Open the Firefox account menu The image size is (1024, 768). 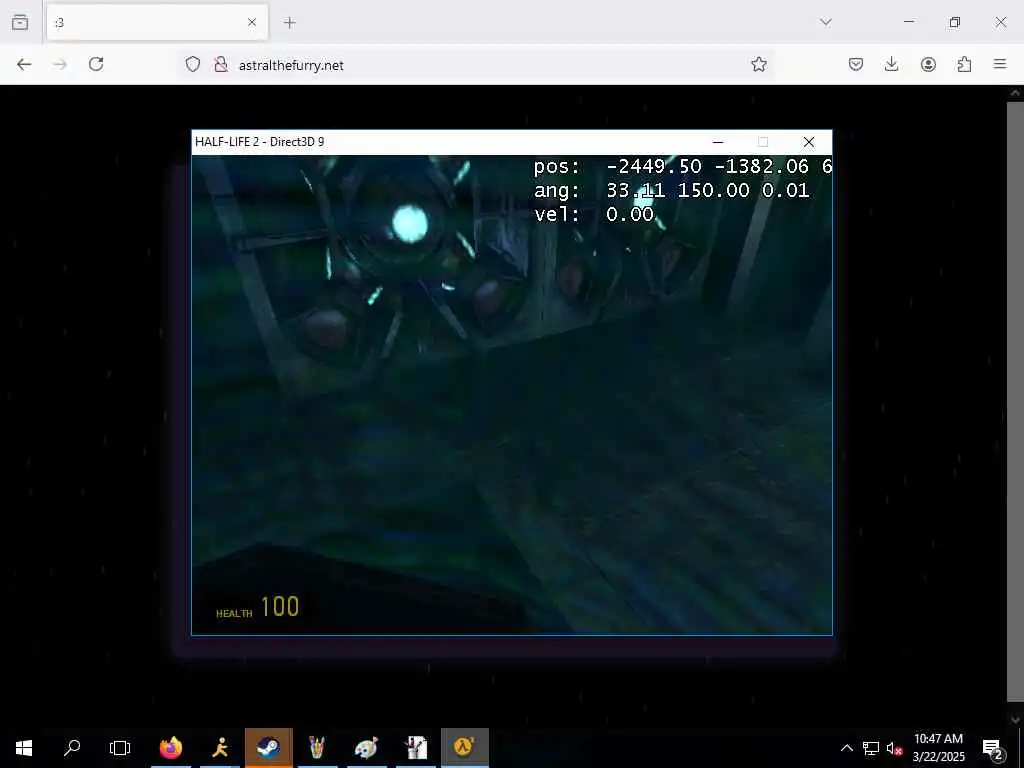click(x=928, y=64)
